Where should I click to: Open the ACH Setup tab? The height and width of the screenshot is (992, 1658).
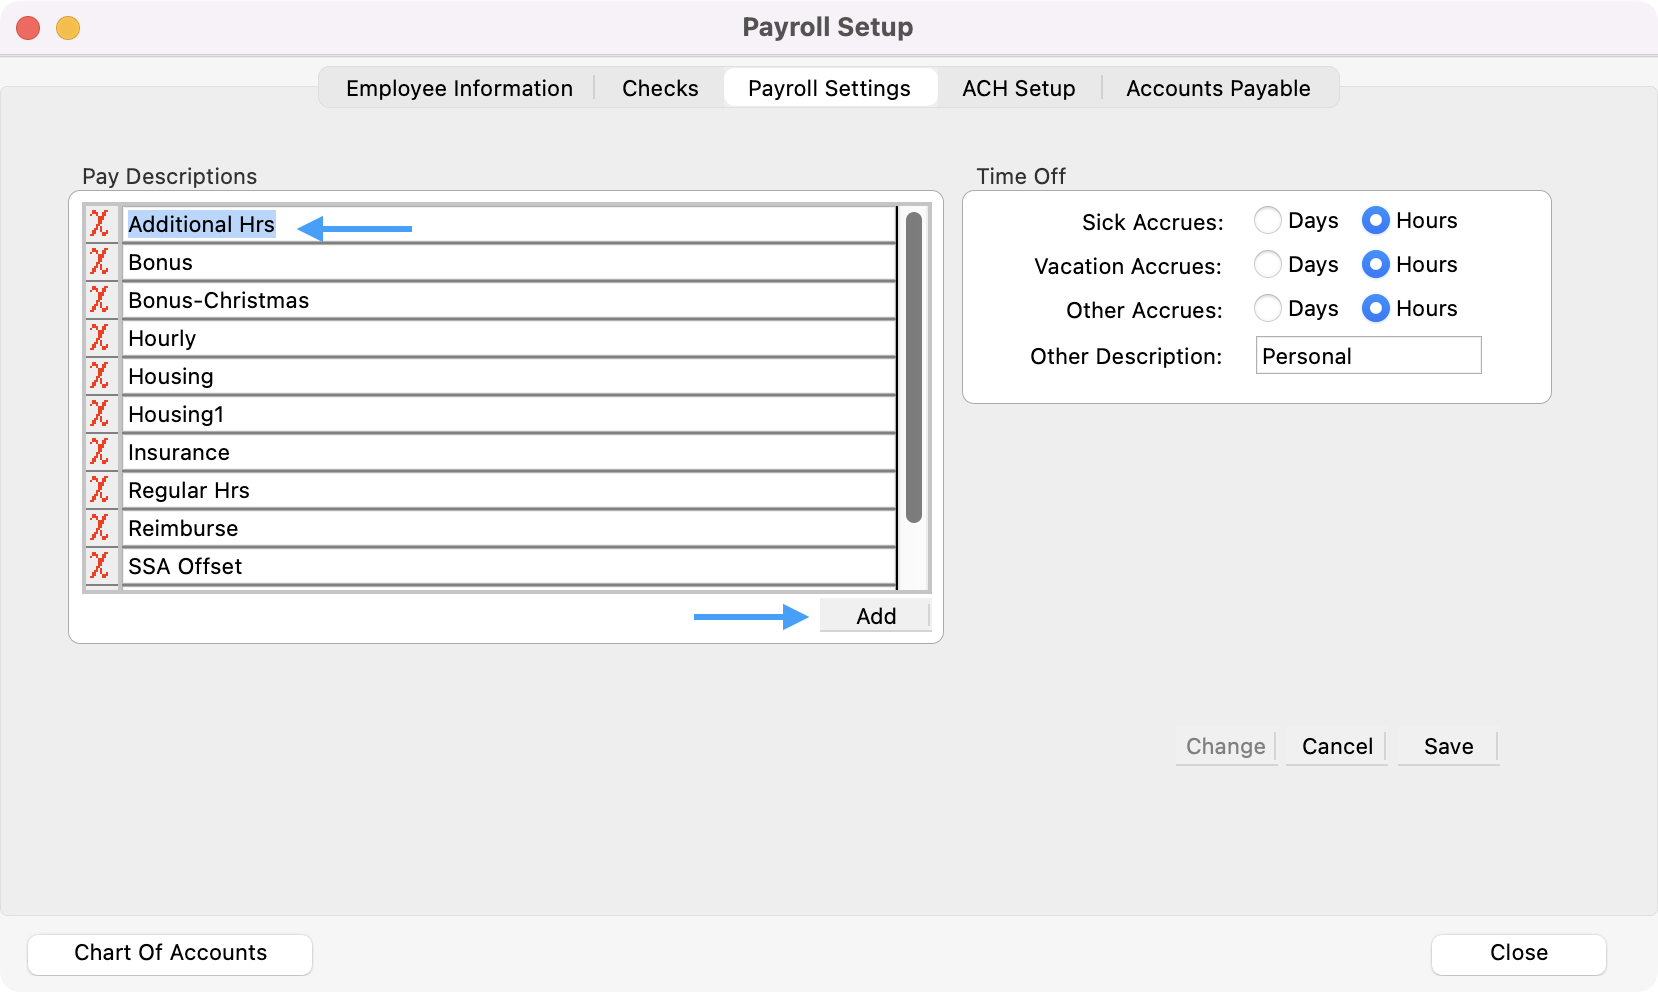[1018, 88]
